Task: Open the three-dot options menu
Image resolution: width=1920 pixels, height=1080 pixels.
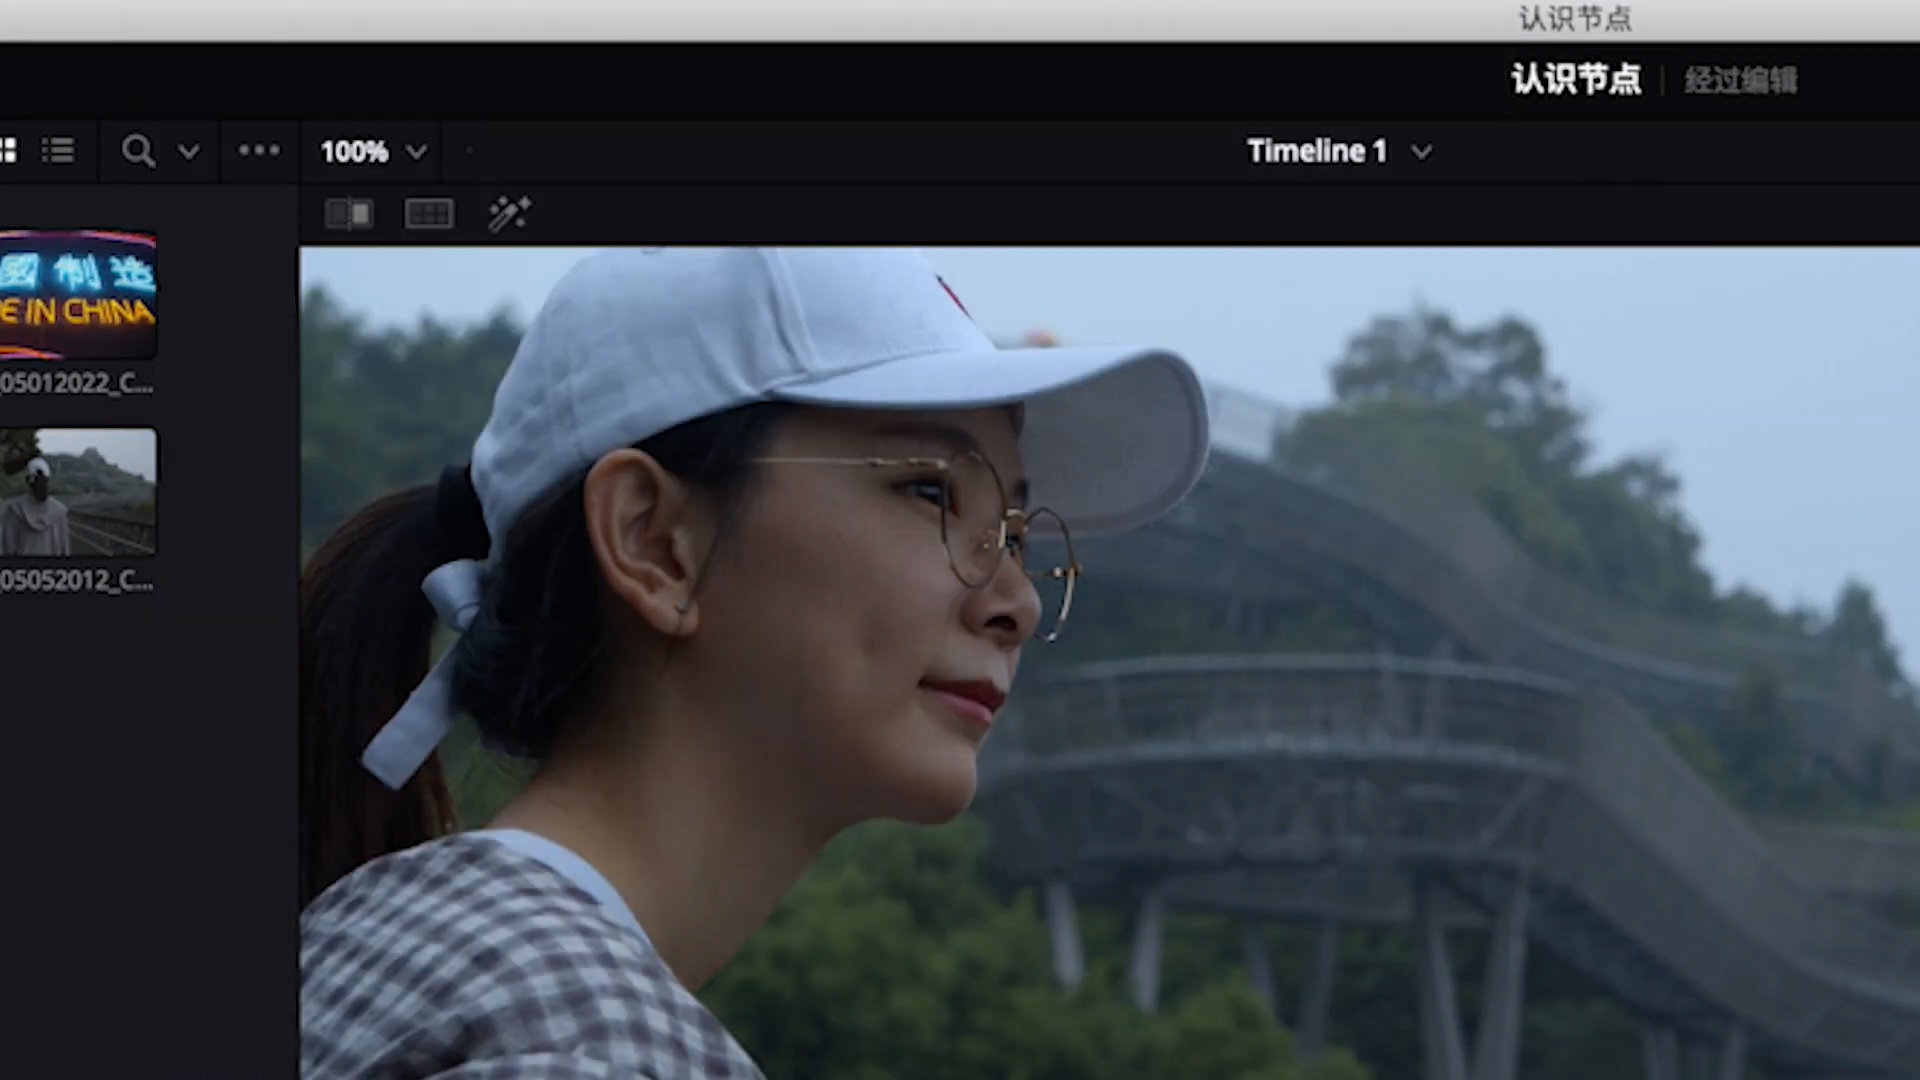Action: (259, 150)
